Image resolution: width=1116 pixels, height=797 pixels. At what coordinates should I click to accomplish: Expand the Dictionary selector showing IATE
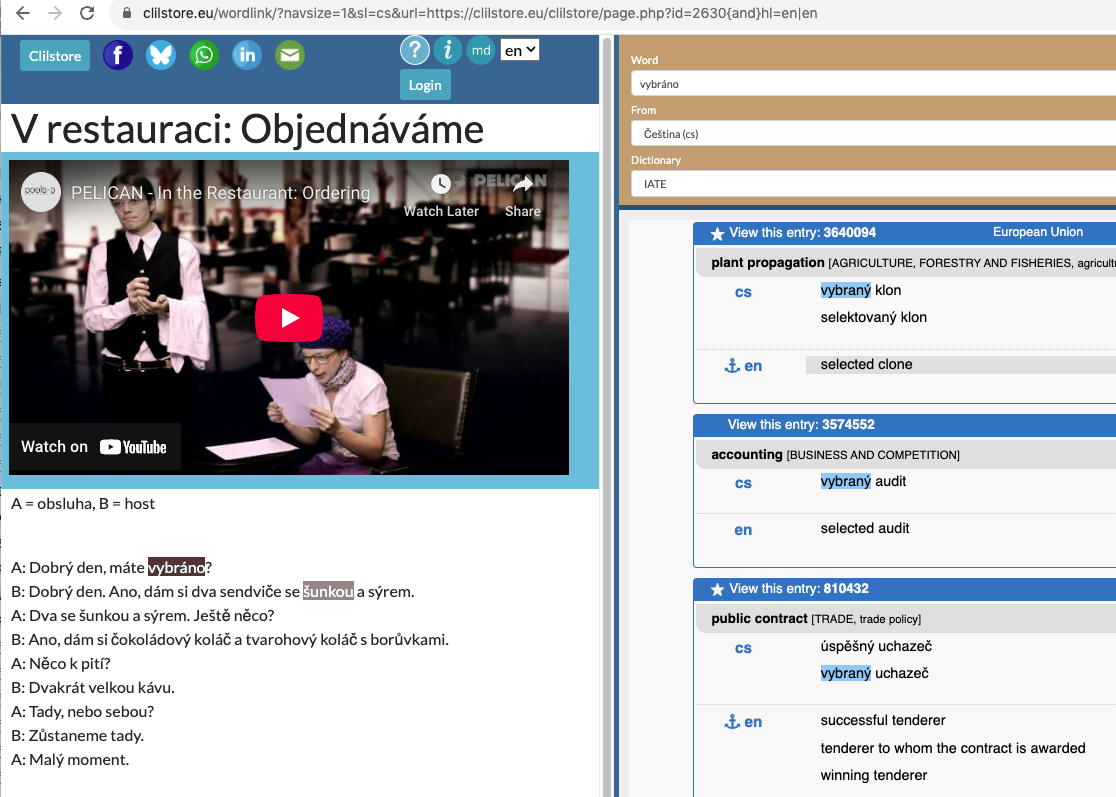(873, 184)
